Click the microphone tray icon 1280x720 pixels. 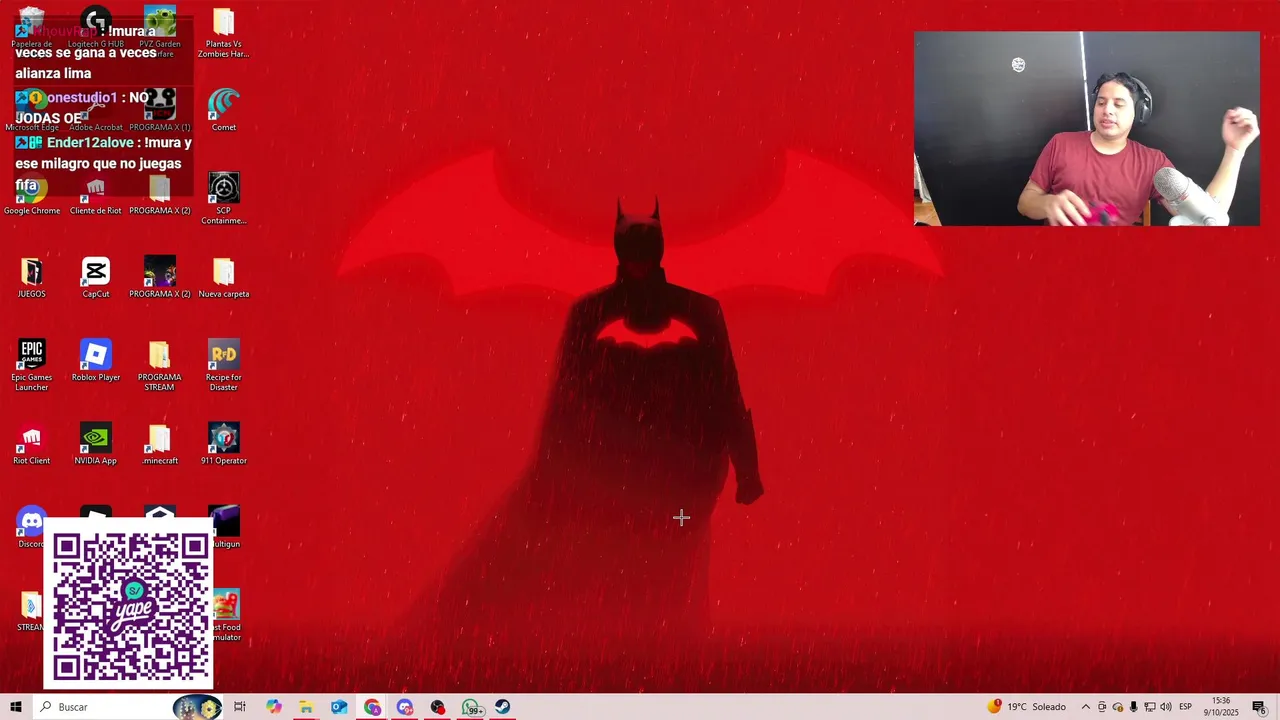click(x=1134, y=707)
